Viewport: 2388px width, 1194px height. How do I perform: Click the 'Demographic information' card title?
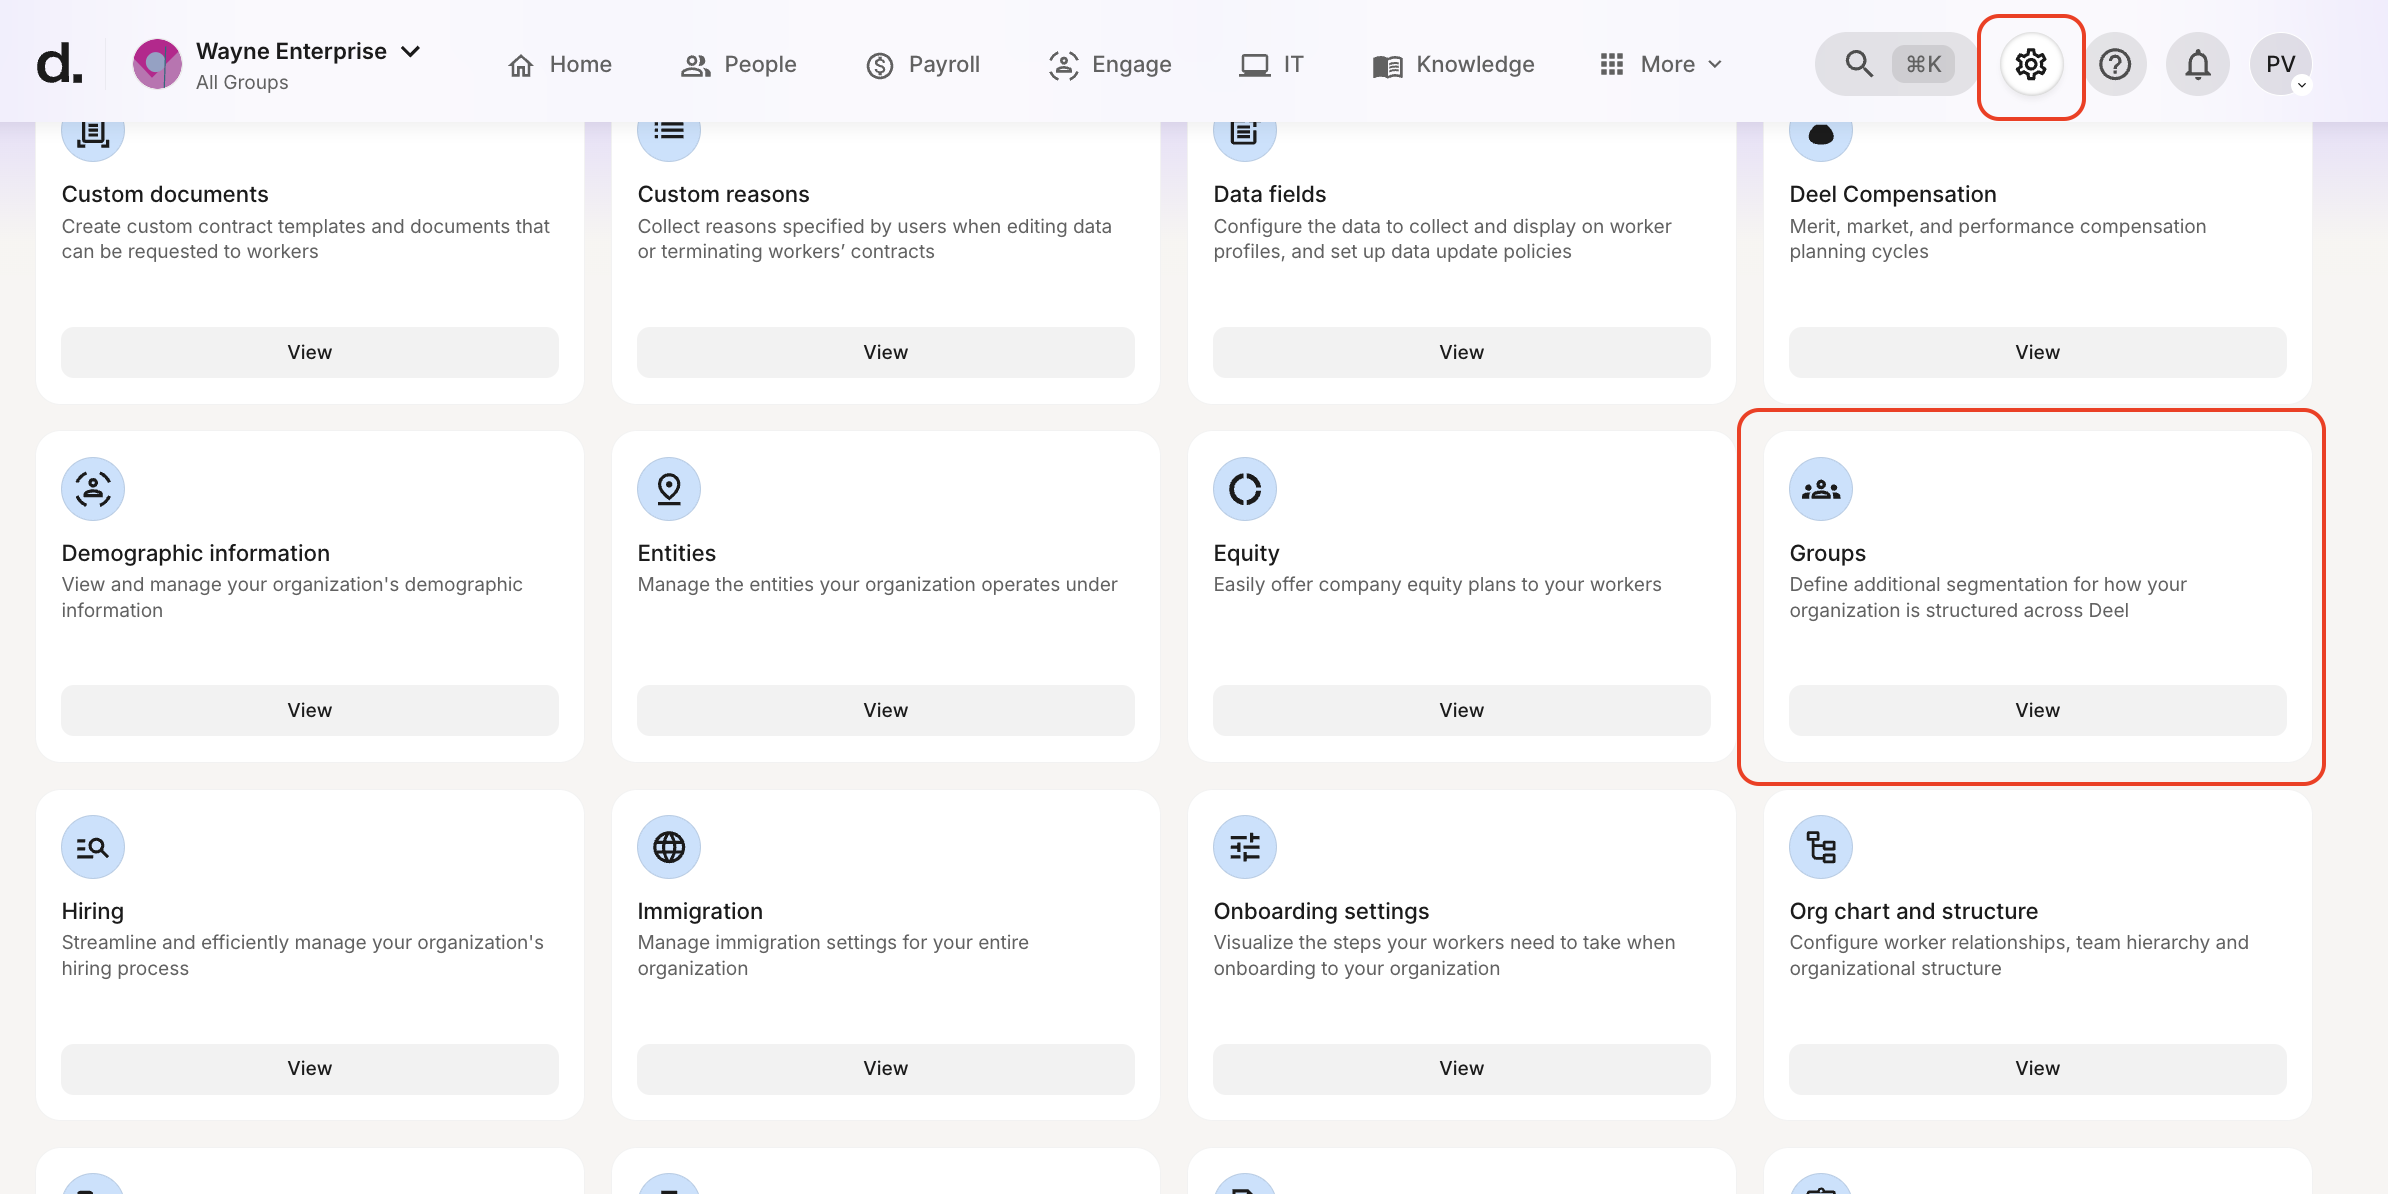coord(195,553)
